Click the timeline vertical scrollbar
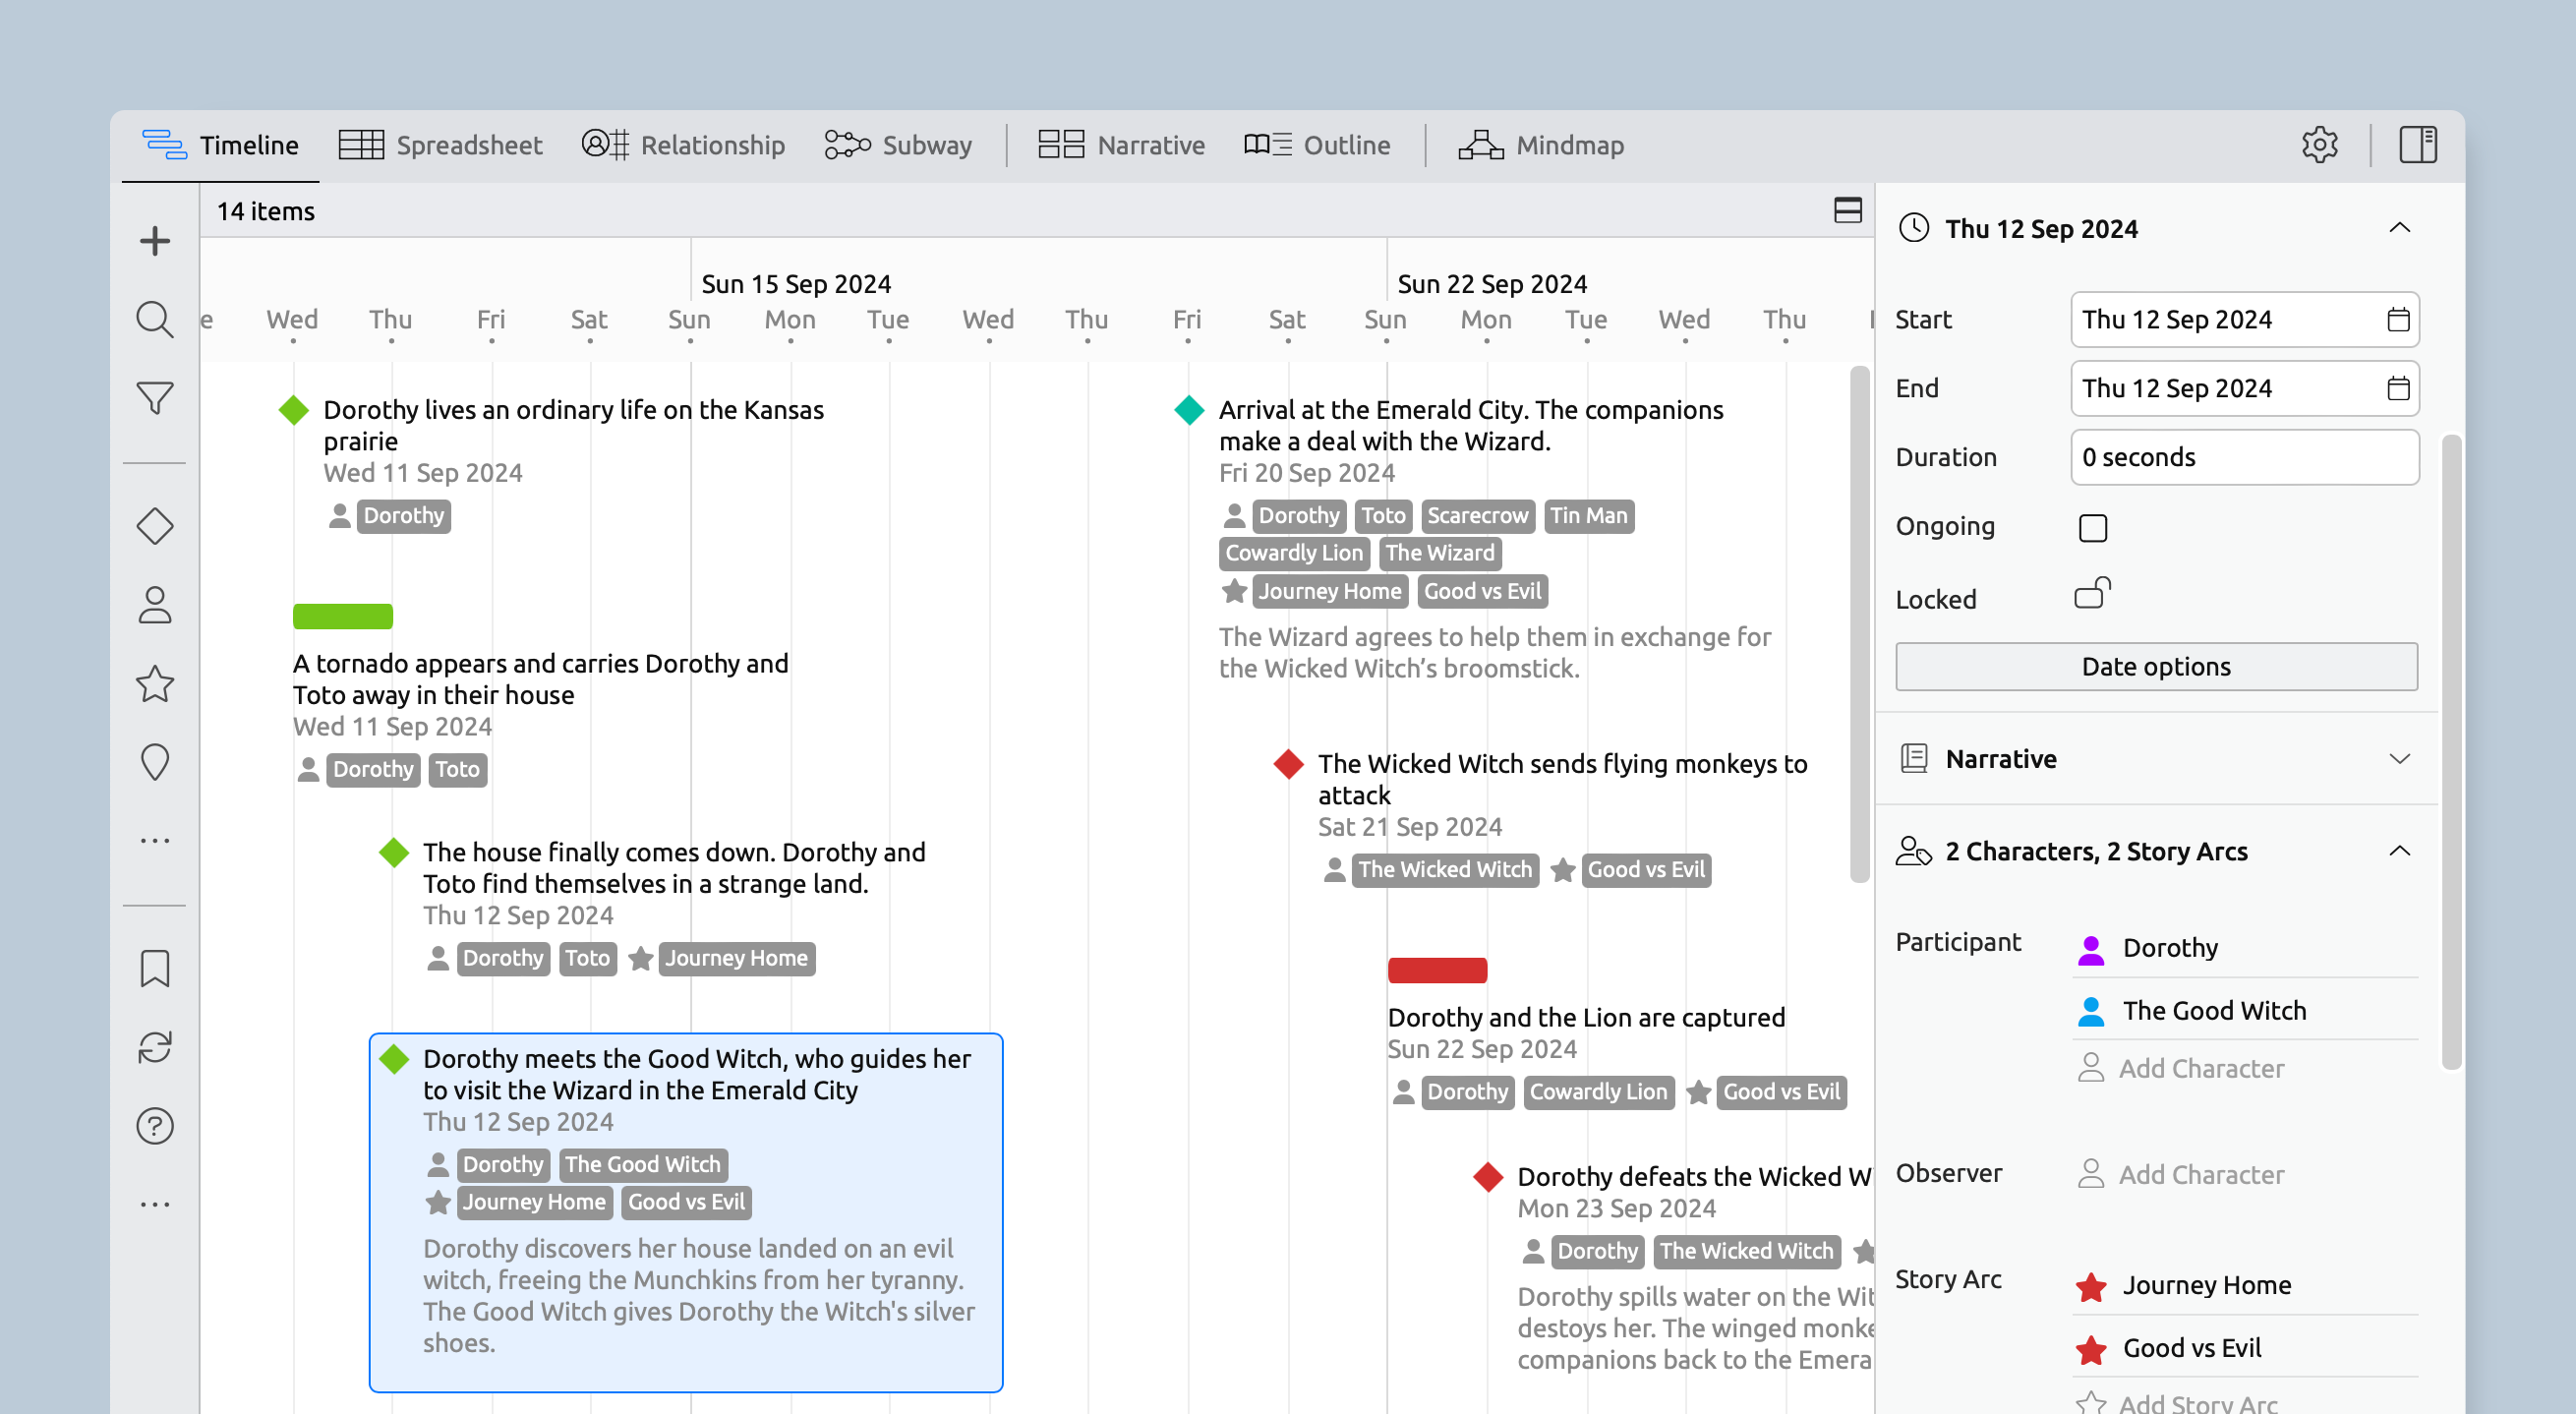Image resolution: width=2576 pixels, height=1414 pixels. [x=1859, y=624]
